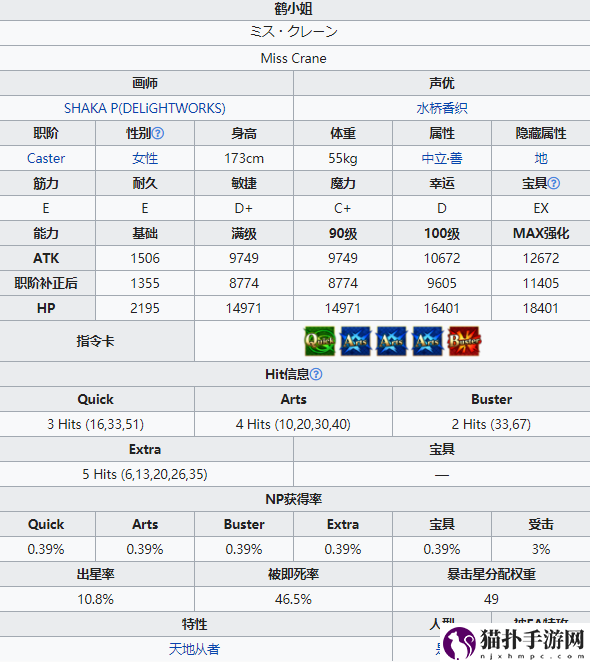Click the MAX HP value 18401

[x=541, y=308]
